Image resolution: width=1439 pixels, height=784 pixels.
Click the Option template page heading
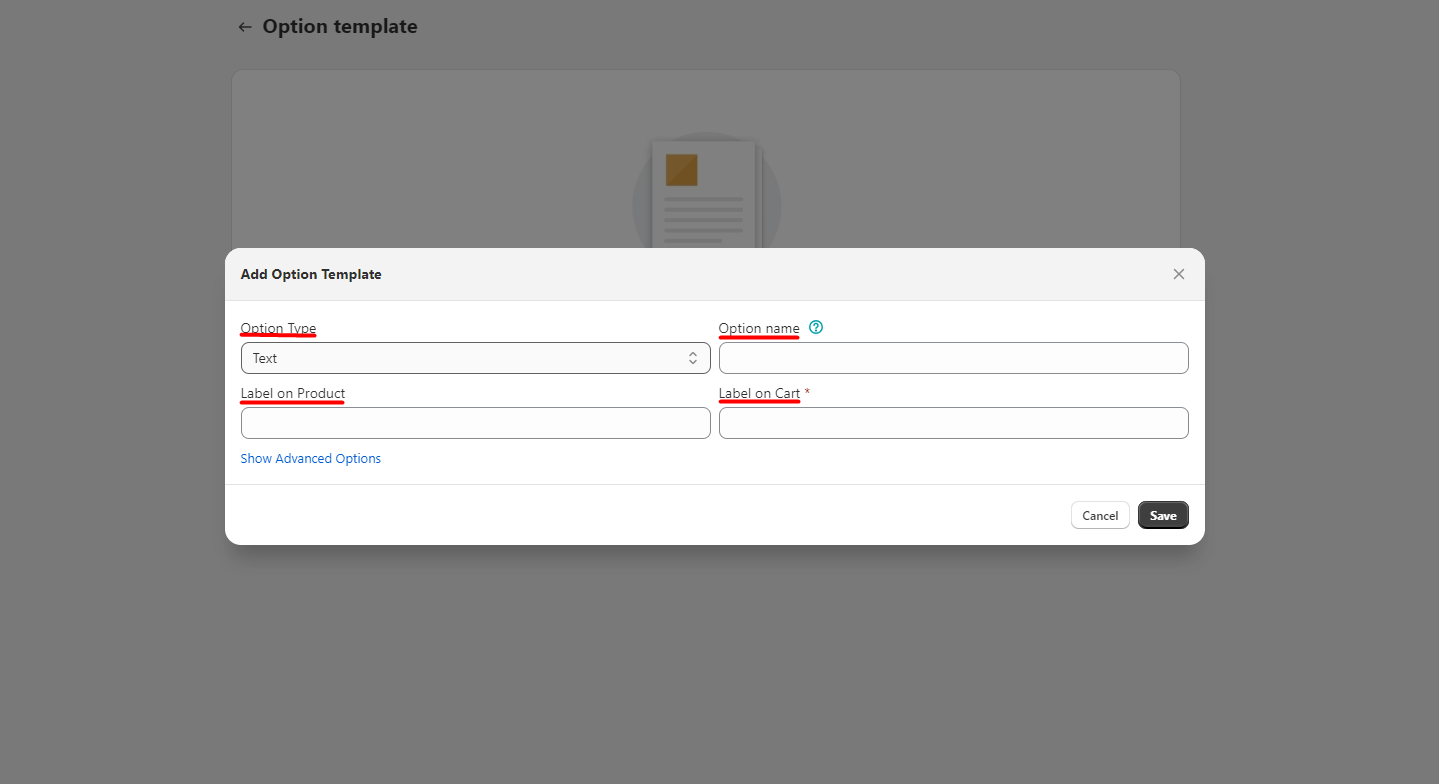(x=340, y=27)
